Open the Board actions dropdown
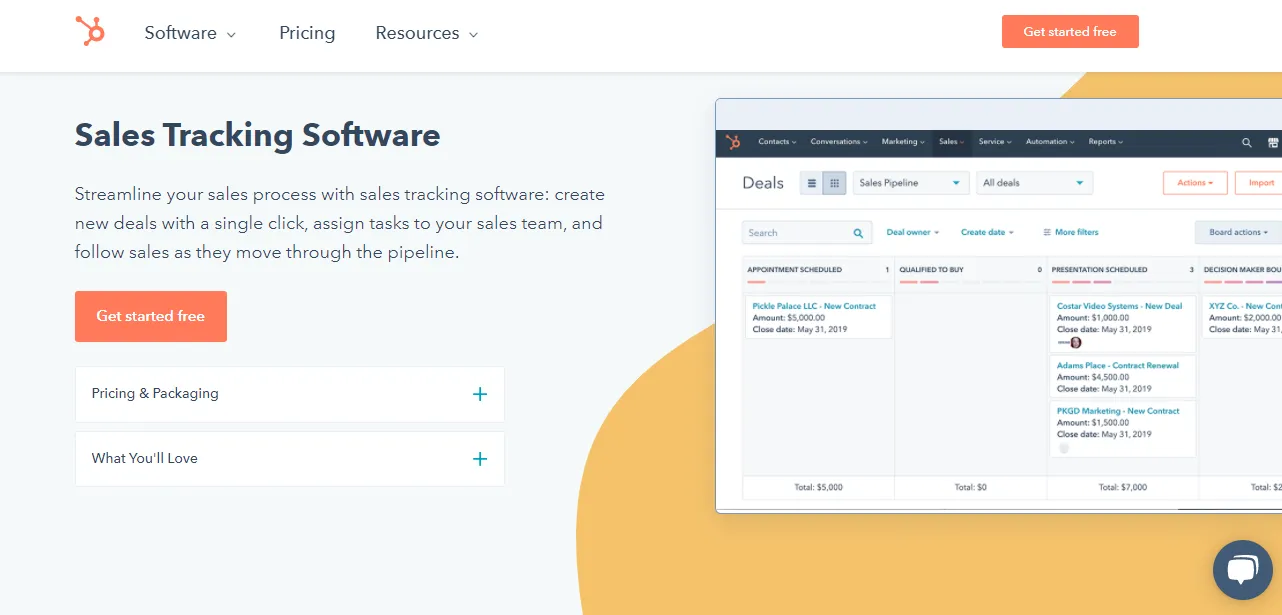 coord(1238,232)
